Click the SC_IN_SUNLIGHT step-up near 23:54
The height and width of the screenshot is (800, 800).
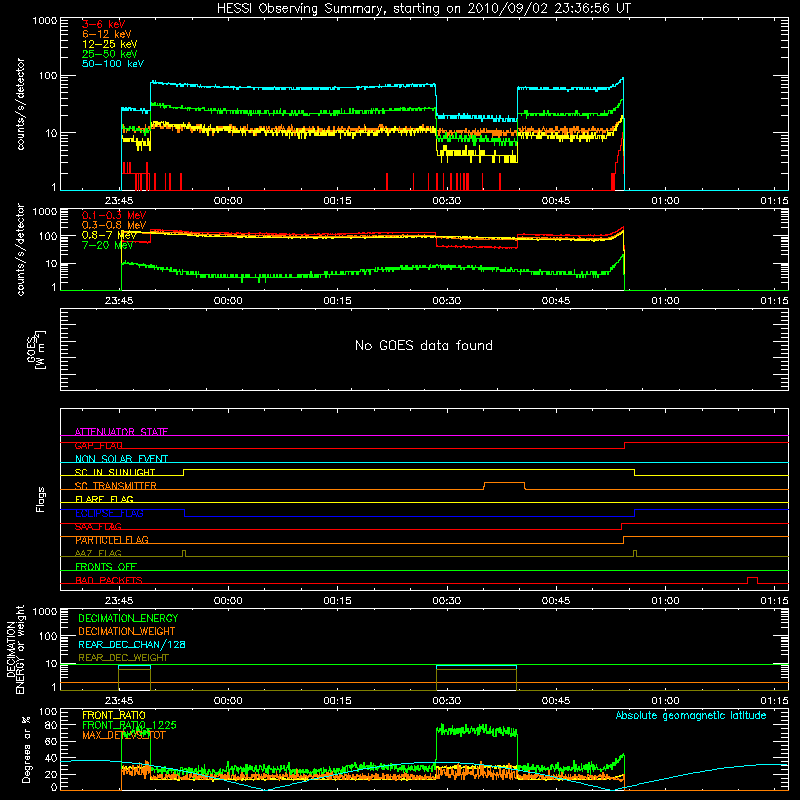183,472
